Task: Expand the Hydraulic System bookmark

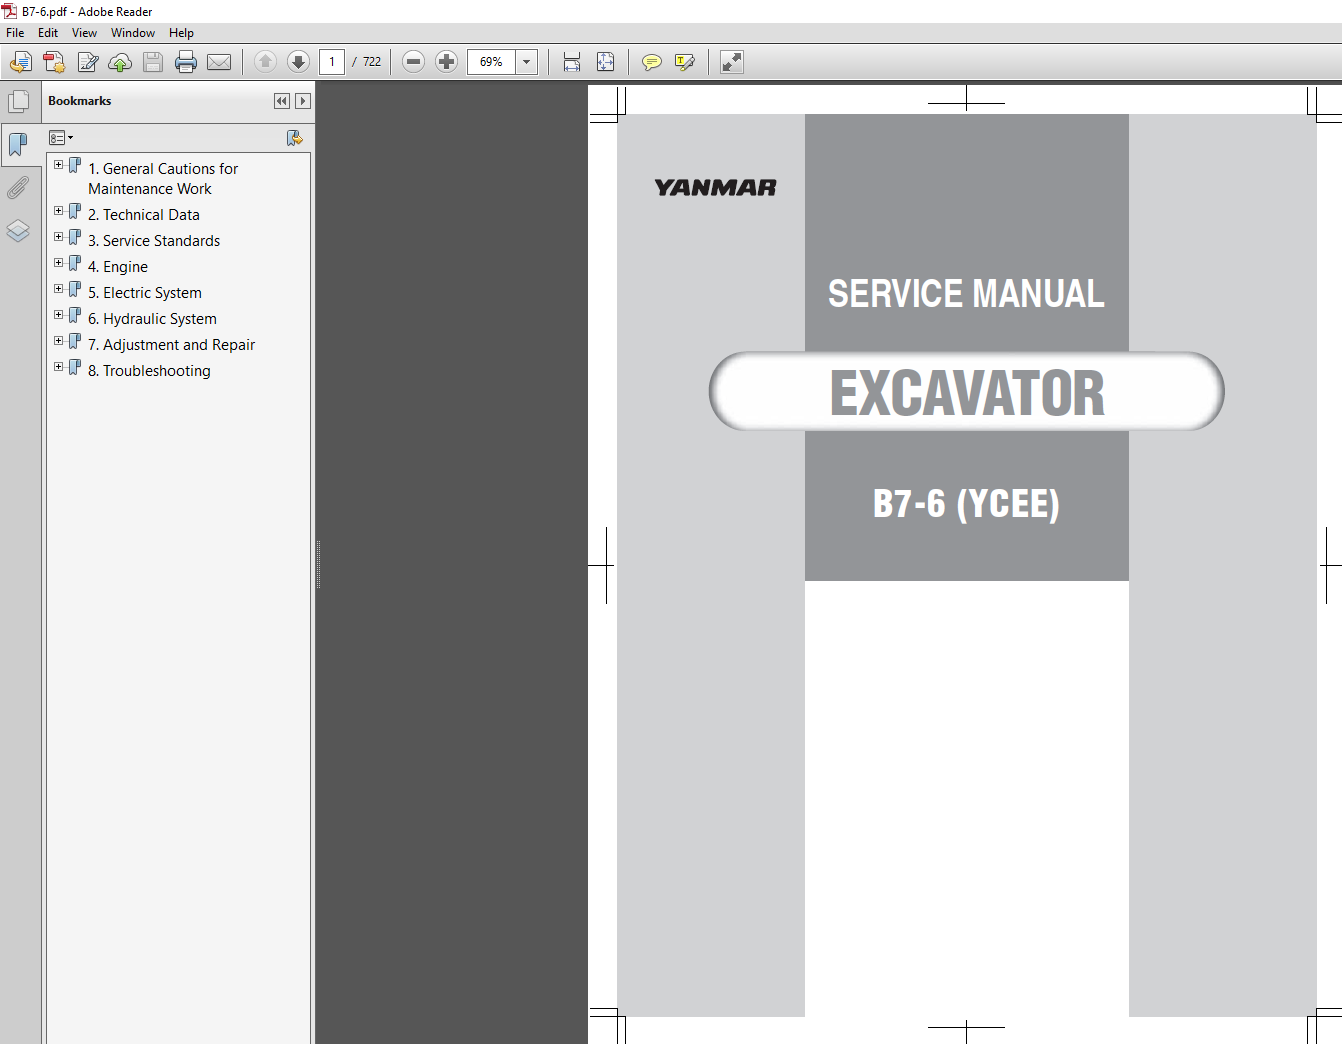Action: click(x=59, y=315)
